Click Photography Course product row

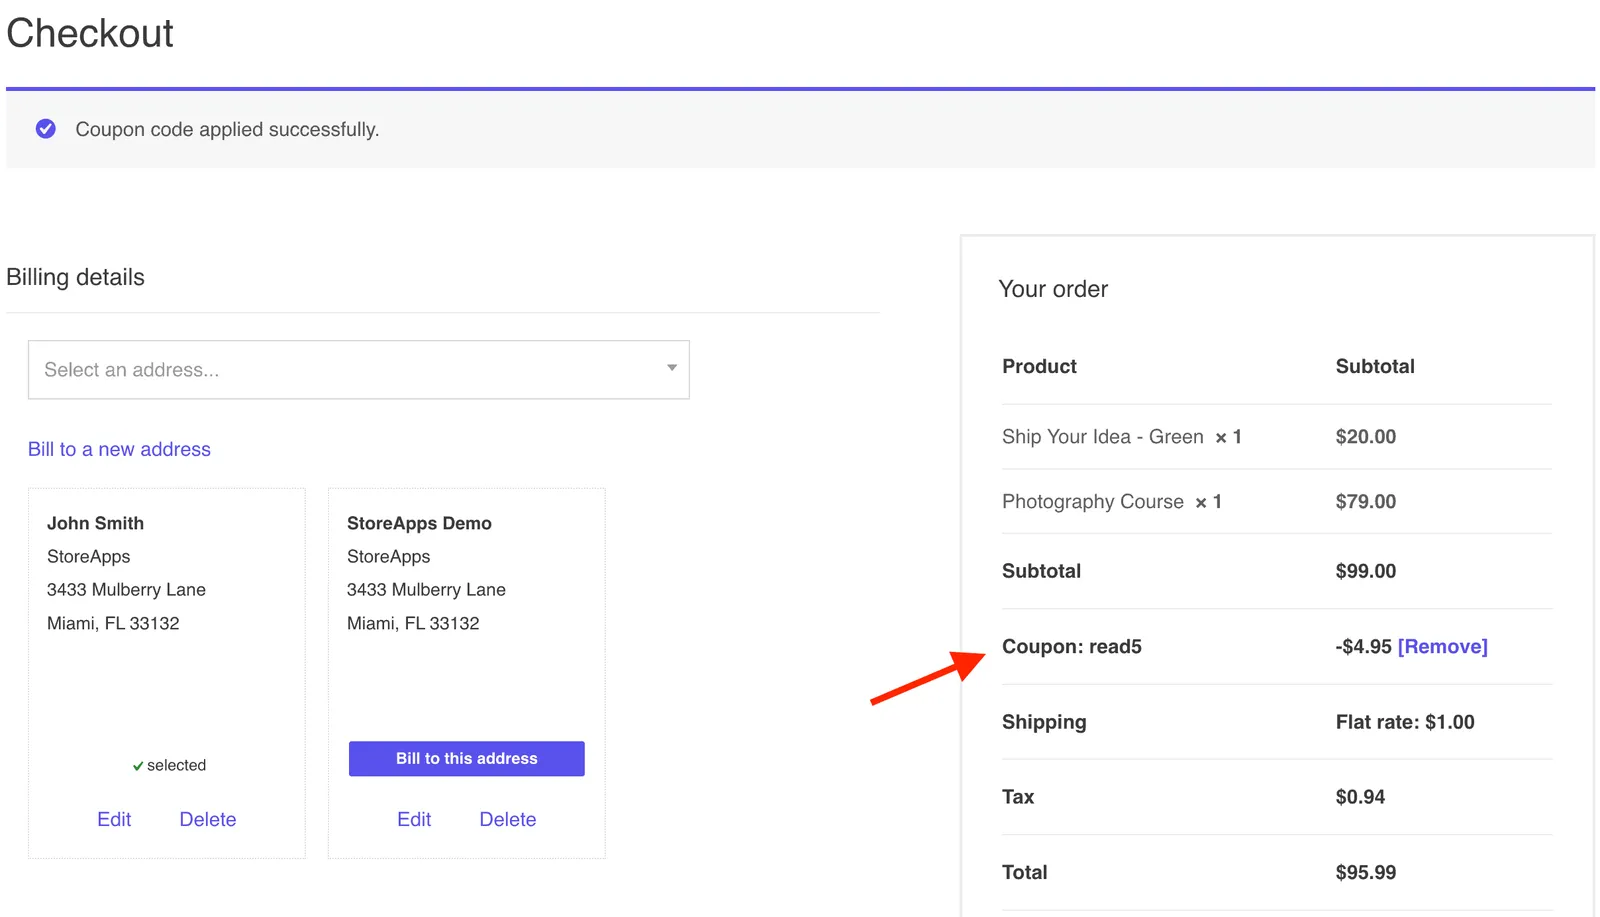tap(1277, 502)
